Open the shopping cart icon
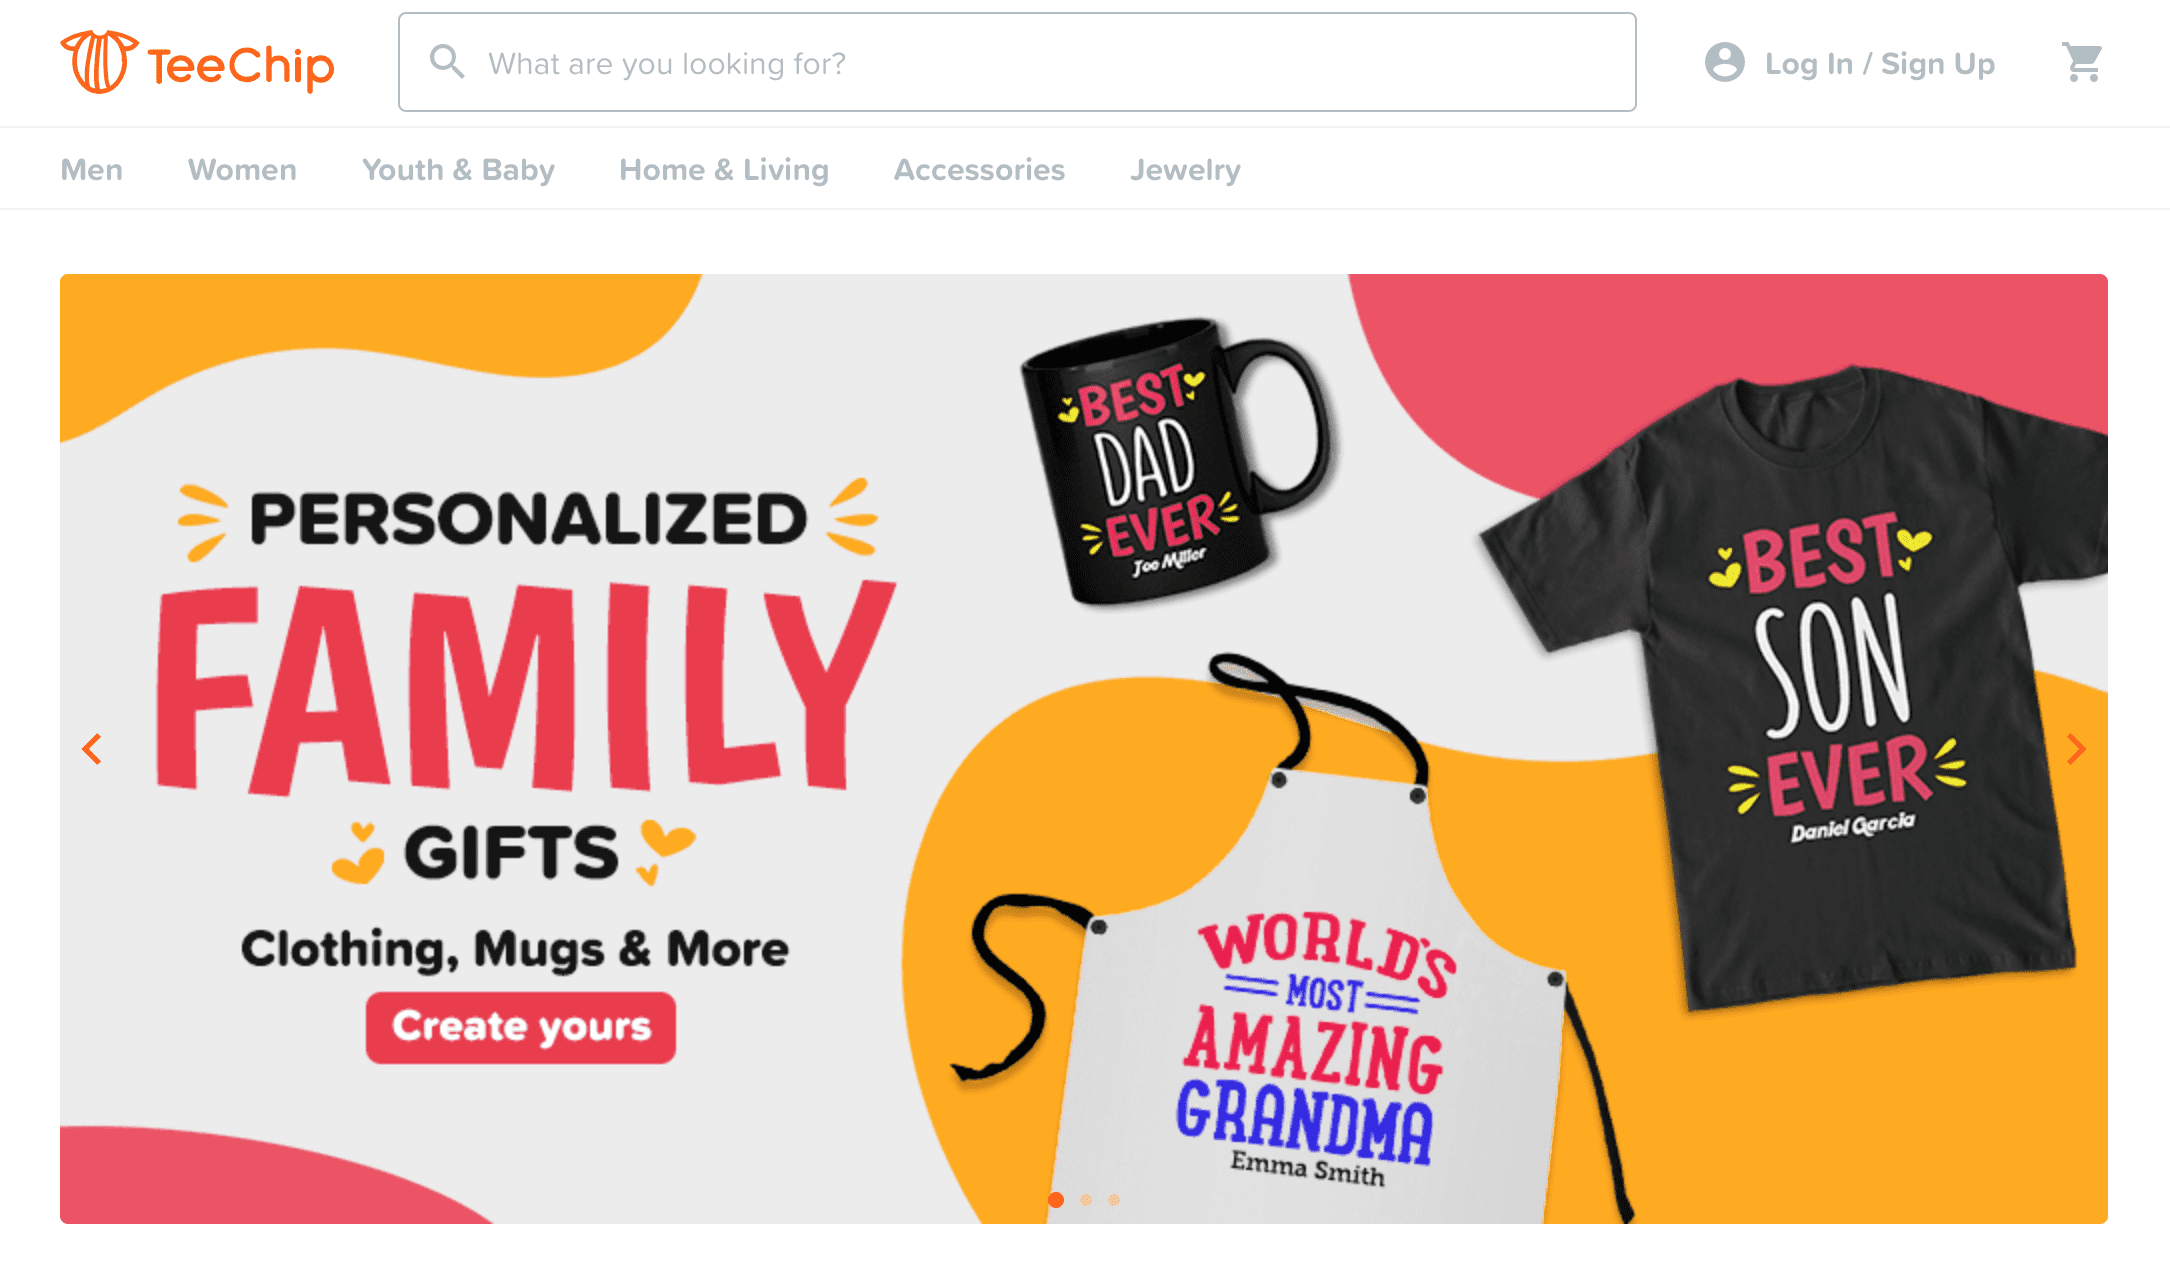Screen dimensions: 2170x1274 [x=2082, y=63]
